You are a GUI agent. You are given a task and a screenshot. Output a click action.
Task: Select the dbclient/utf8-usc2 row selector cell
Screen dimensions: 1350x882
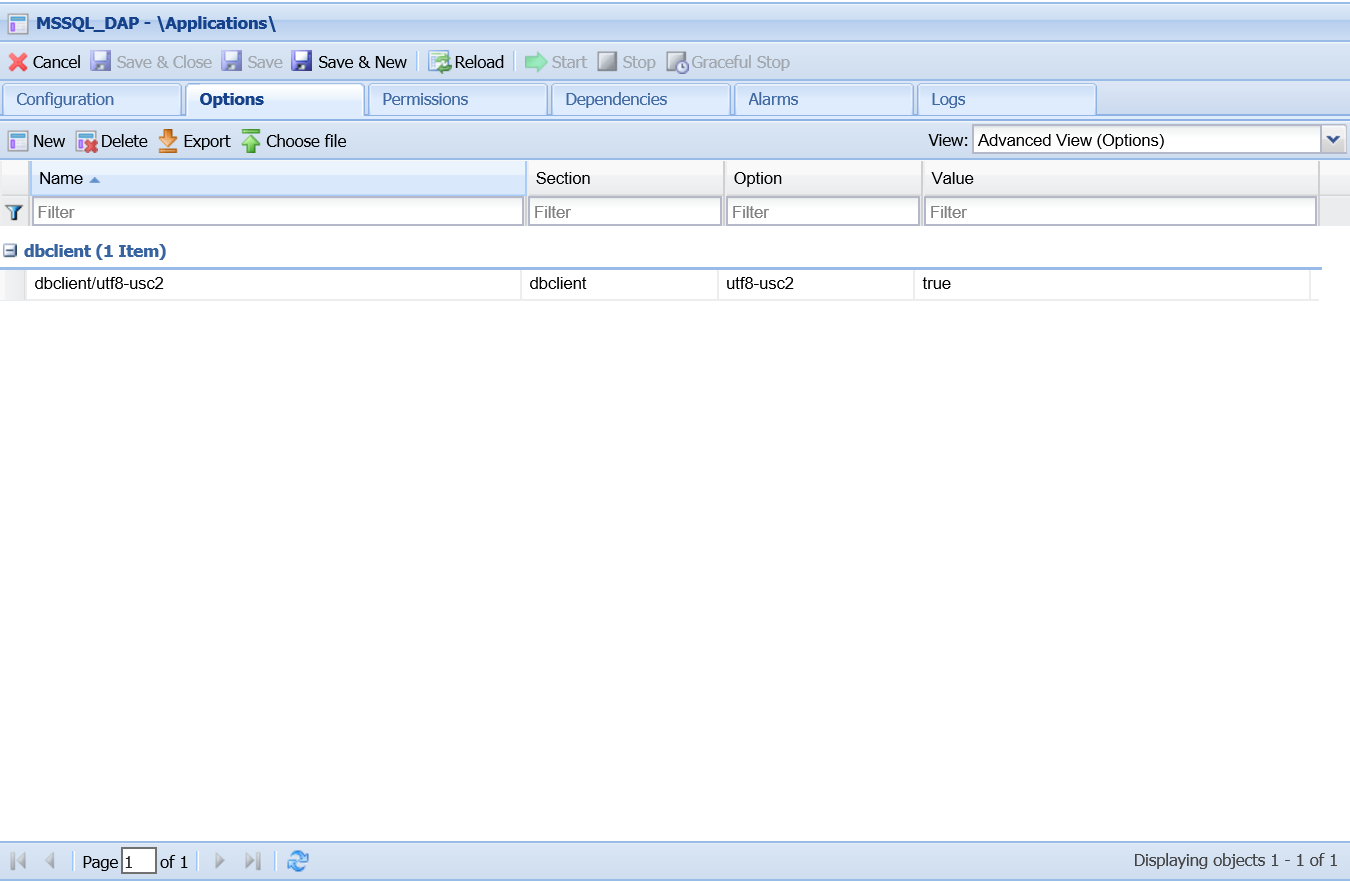coord(14,284)
